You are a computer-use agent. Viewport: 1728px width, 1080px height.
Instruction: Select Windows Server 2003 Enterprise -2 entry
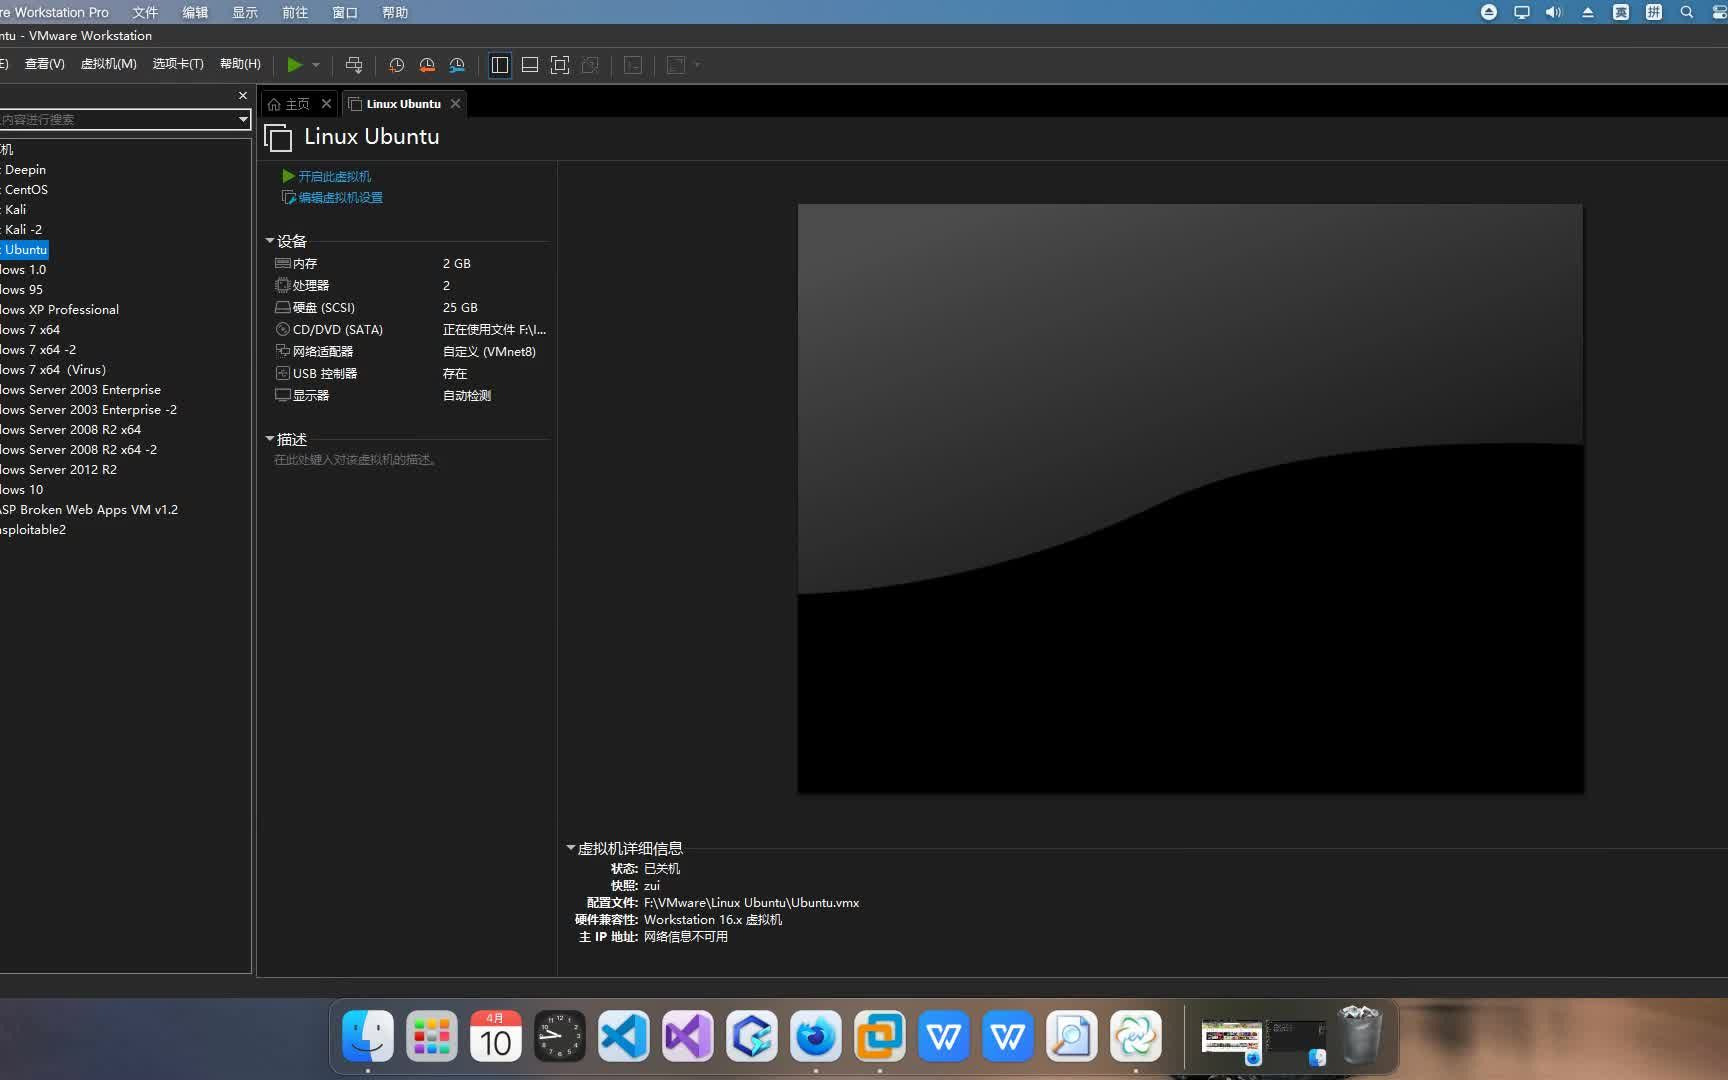coord(89,410)
